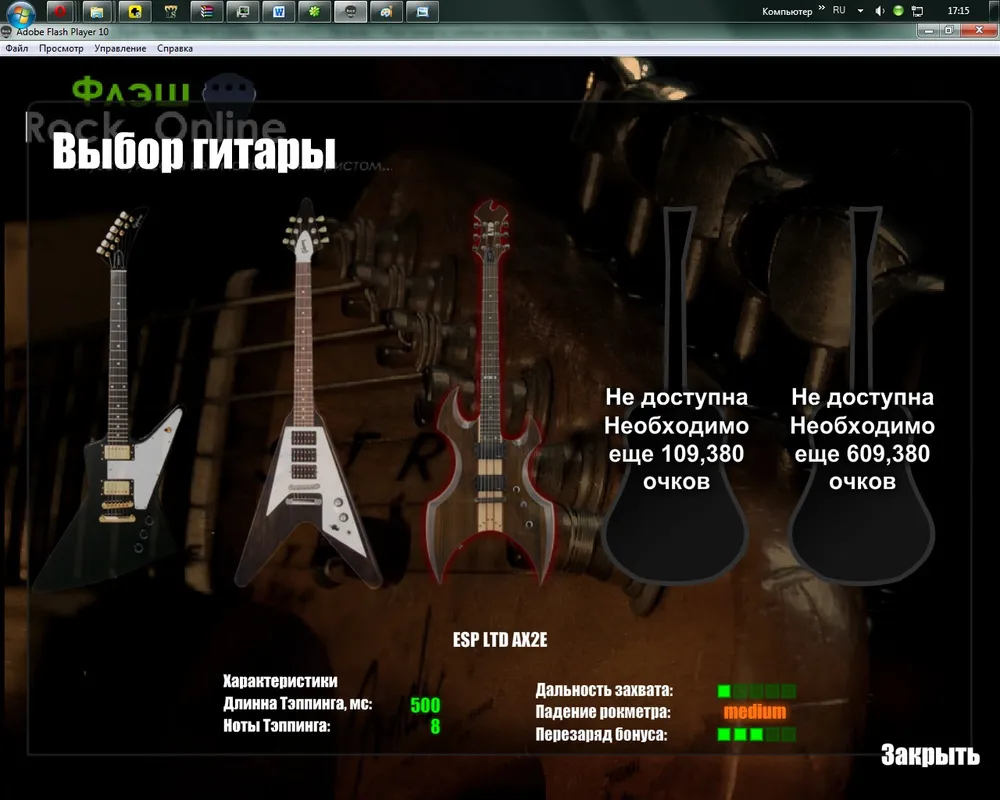Image resolution: width=1000 pixels, height=800 pixels.
Task: Click the monitor taskbar icon
Action: pyautogui.click(x=242, y=11)
